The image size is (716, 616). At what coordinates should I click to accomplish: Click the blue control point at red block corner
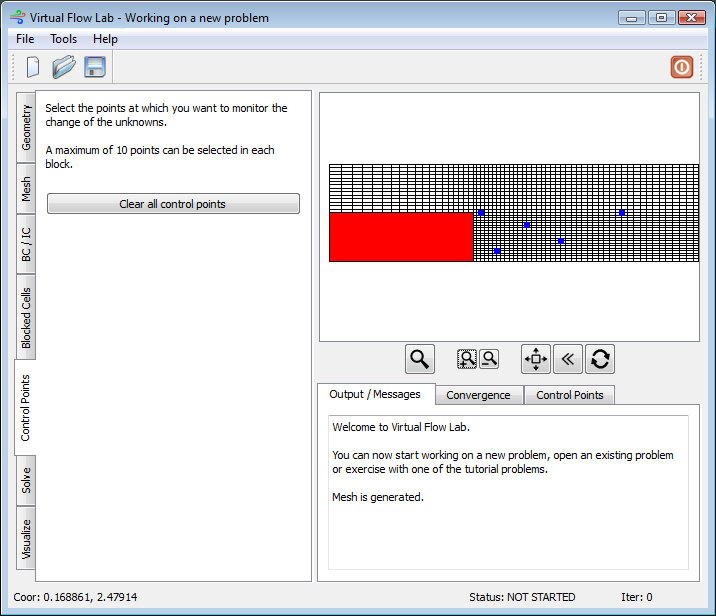[x=481, y=213]
